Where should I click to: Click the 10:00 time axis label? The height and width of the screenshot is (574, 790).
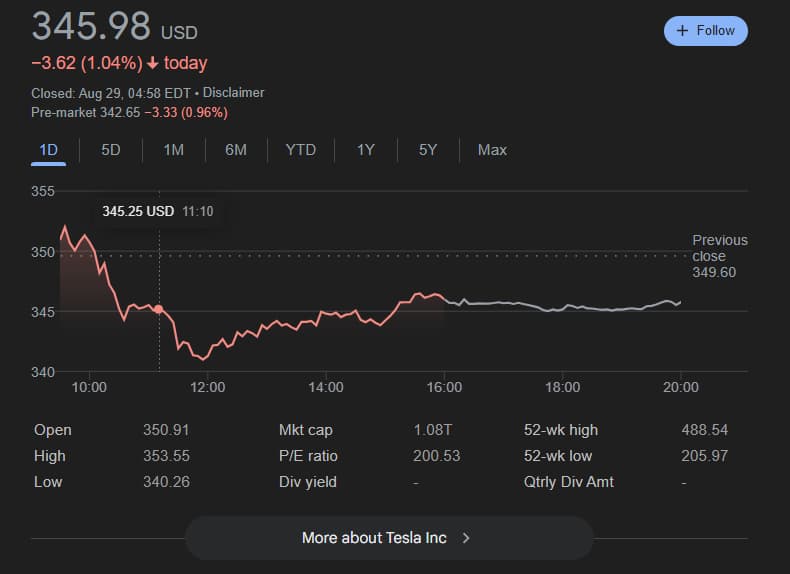coord(89,387)
